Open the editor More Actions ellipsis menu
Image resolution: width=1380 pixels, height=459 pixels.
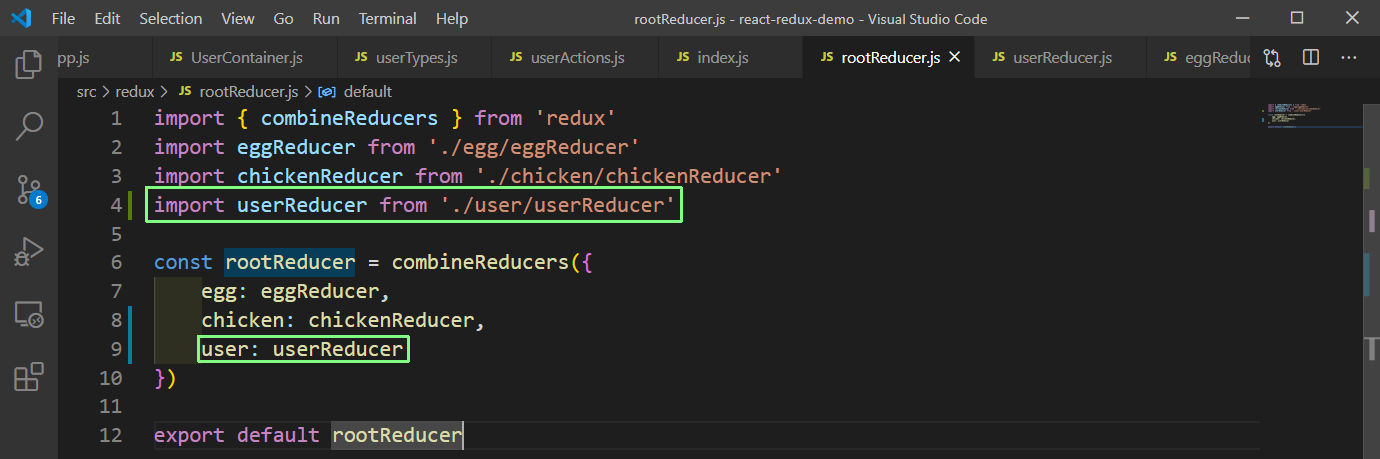[x=1349, y=58]
